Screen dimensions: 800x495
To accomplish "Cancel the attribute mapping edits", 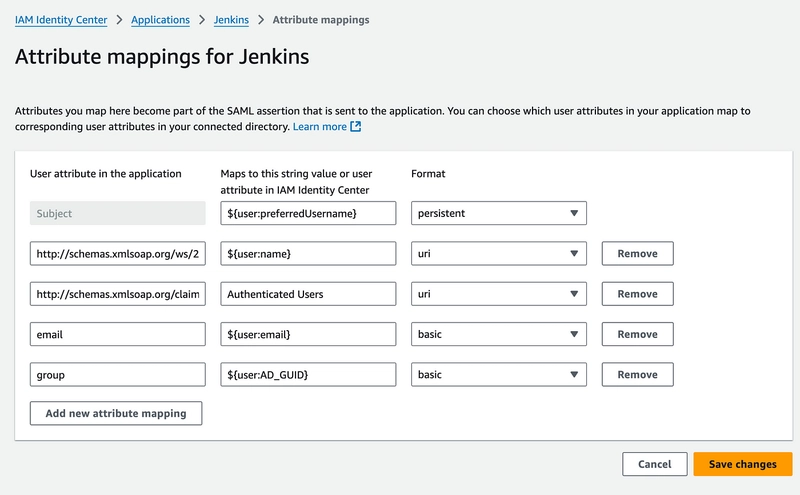I will coord(655,464).
